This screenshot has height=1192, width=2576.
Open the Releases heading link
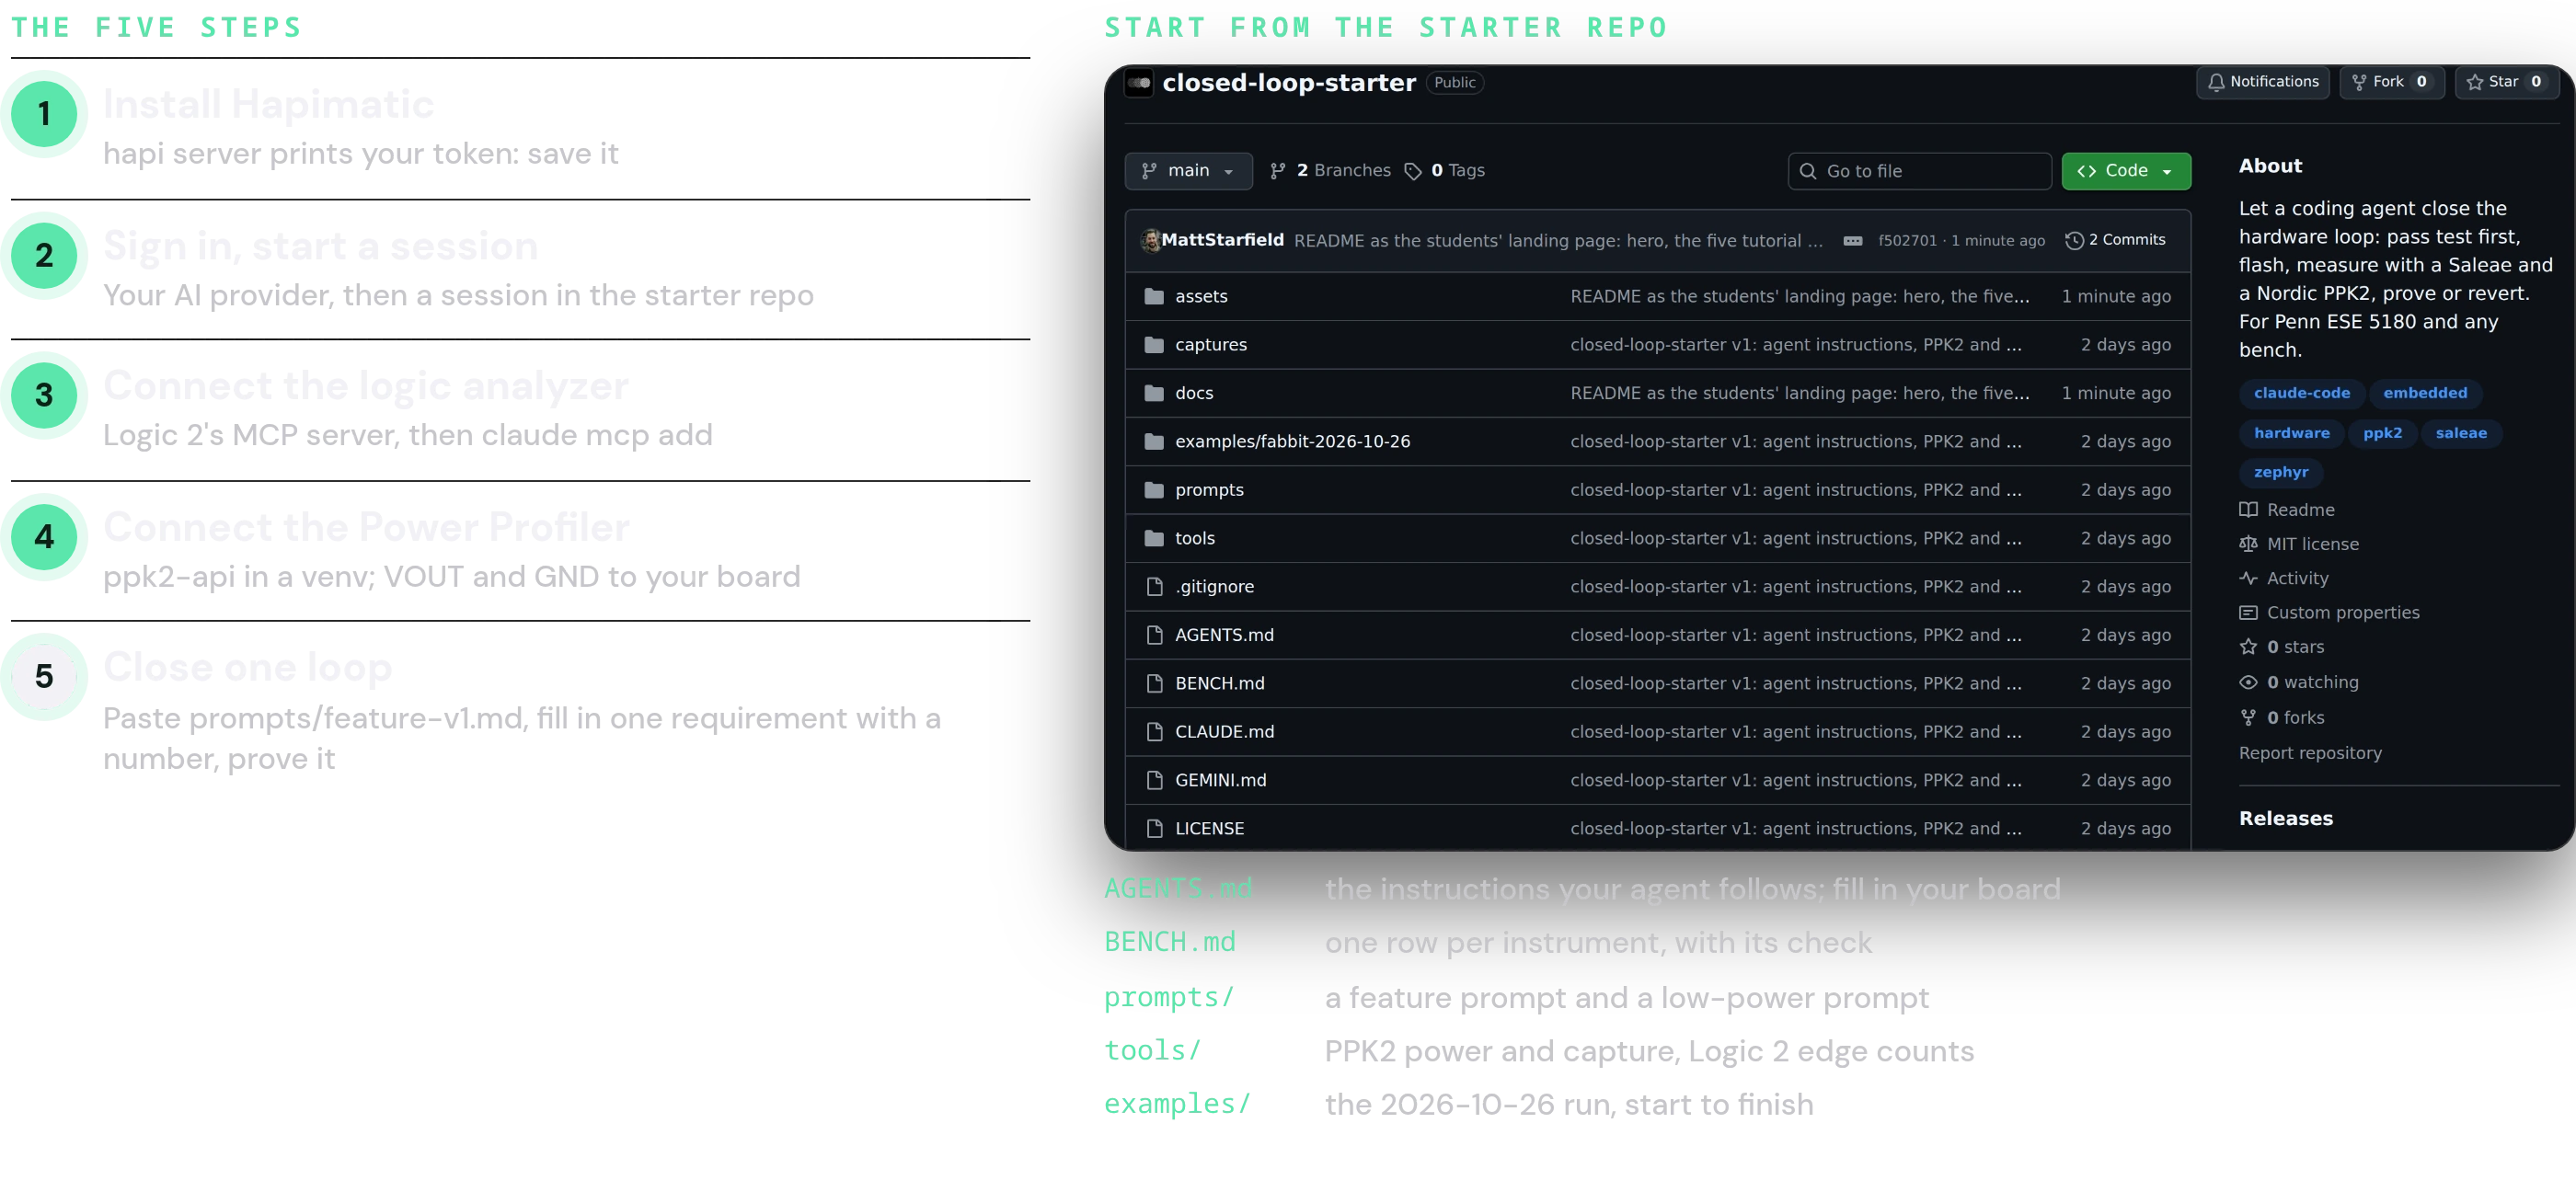tap(2285, 819)
